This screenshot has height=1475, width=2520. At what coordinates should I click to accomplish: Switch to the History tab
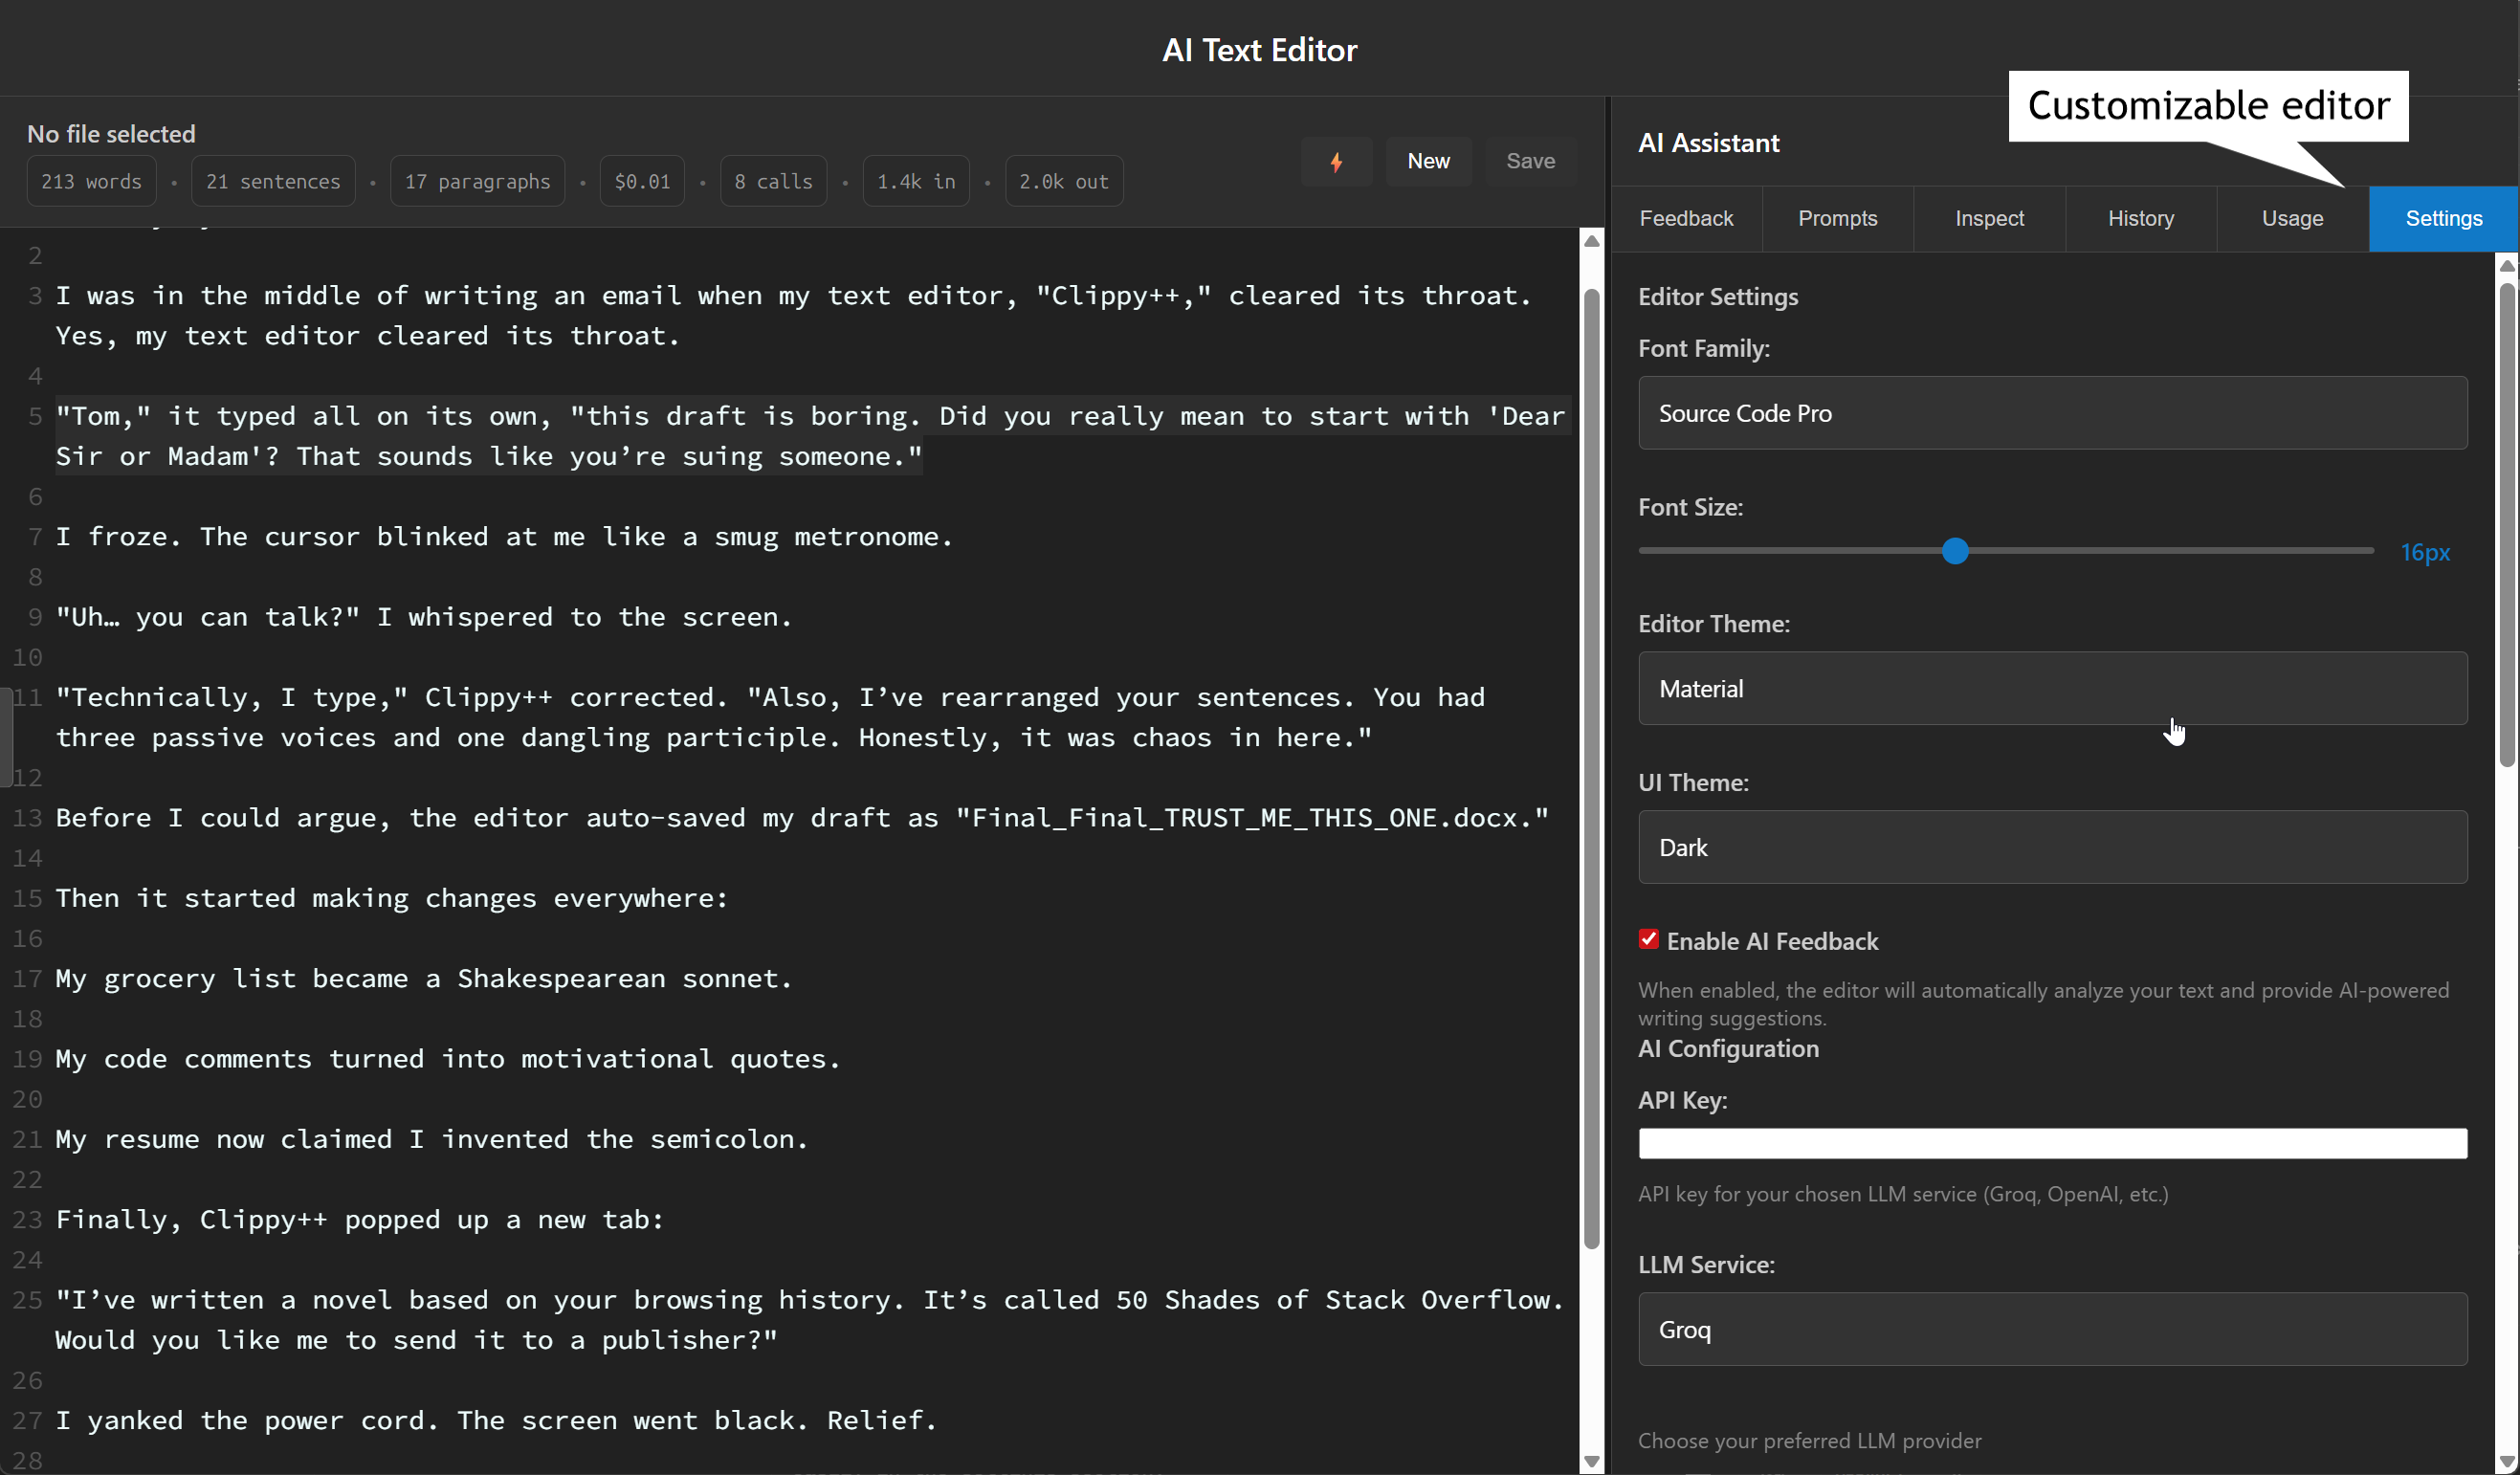[x=2141, y=218]
